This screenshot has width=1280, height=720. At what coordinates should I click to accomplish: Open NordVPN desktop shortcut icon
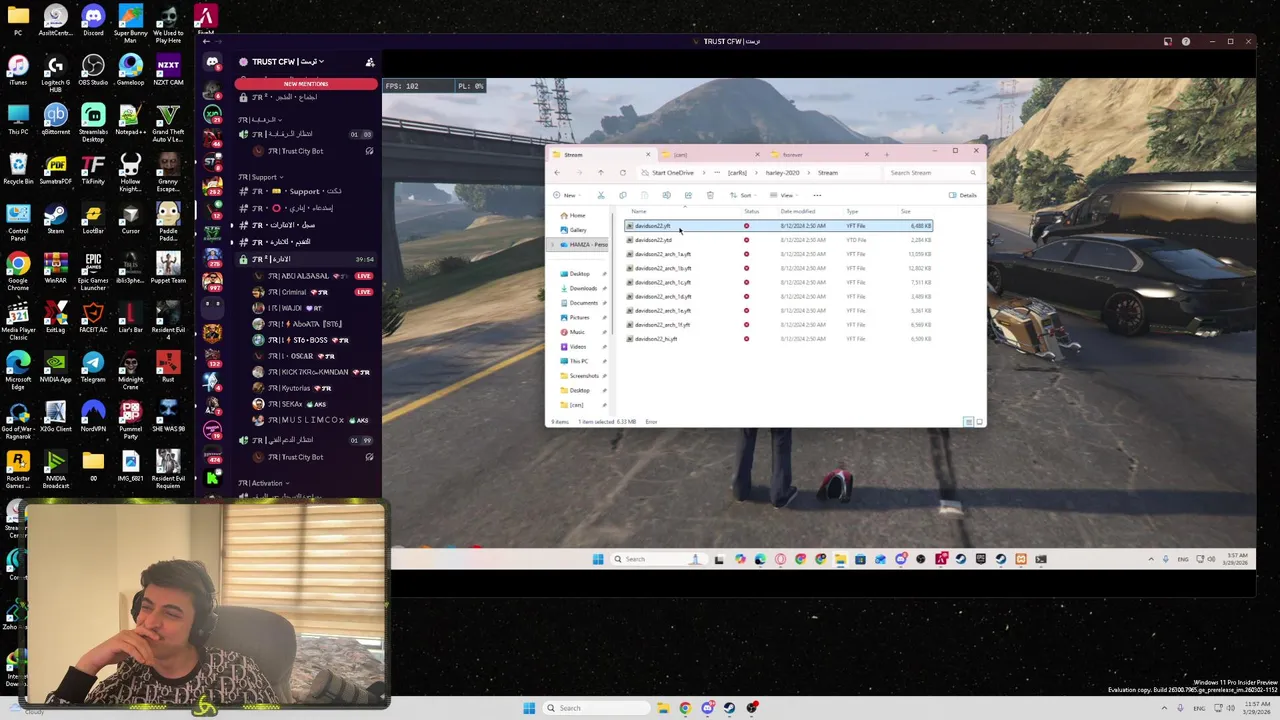93,416
